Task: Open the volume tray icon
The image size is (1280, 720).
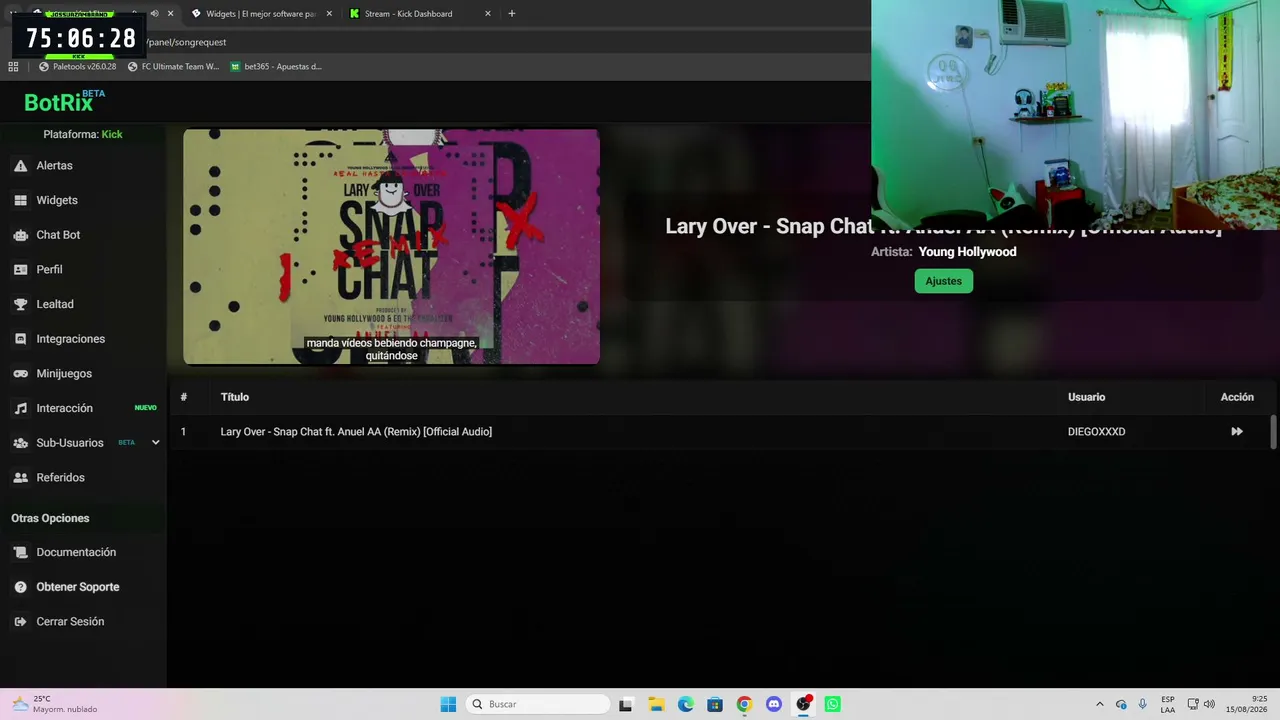Action: coord(1209,704)
